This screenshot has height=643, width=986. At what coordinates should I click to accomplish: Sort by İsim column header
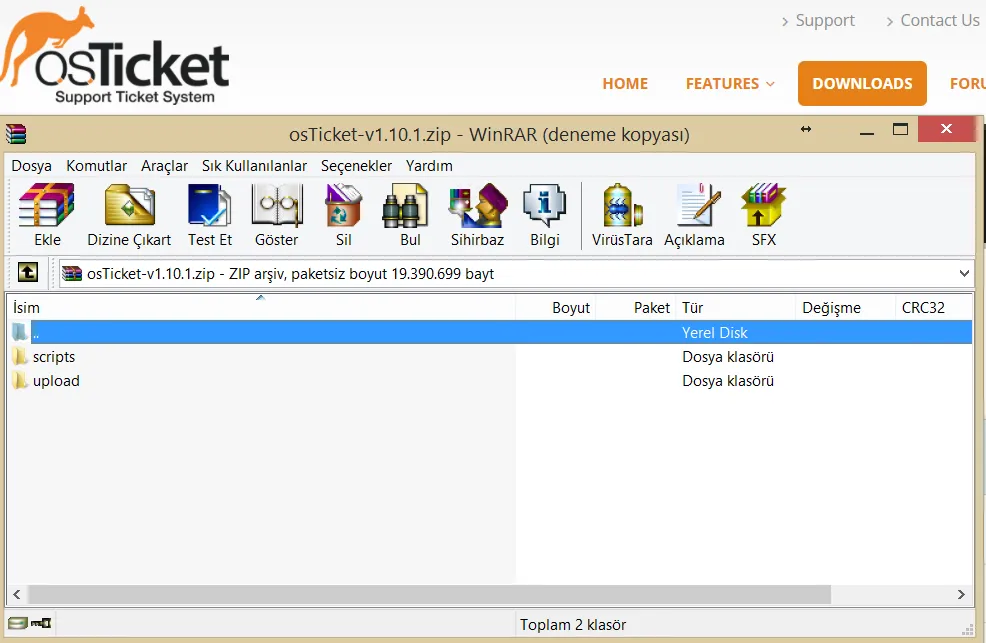(x=260, y=307)
